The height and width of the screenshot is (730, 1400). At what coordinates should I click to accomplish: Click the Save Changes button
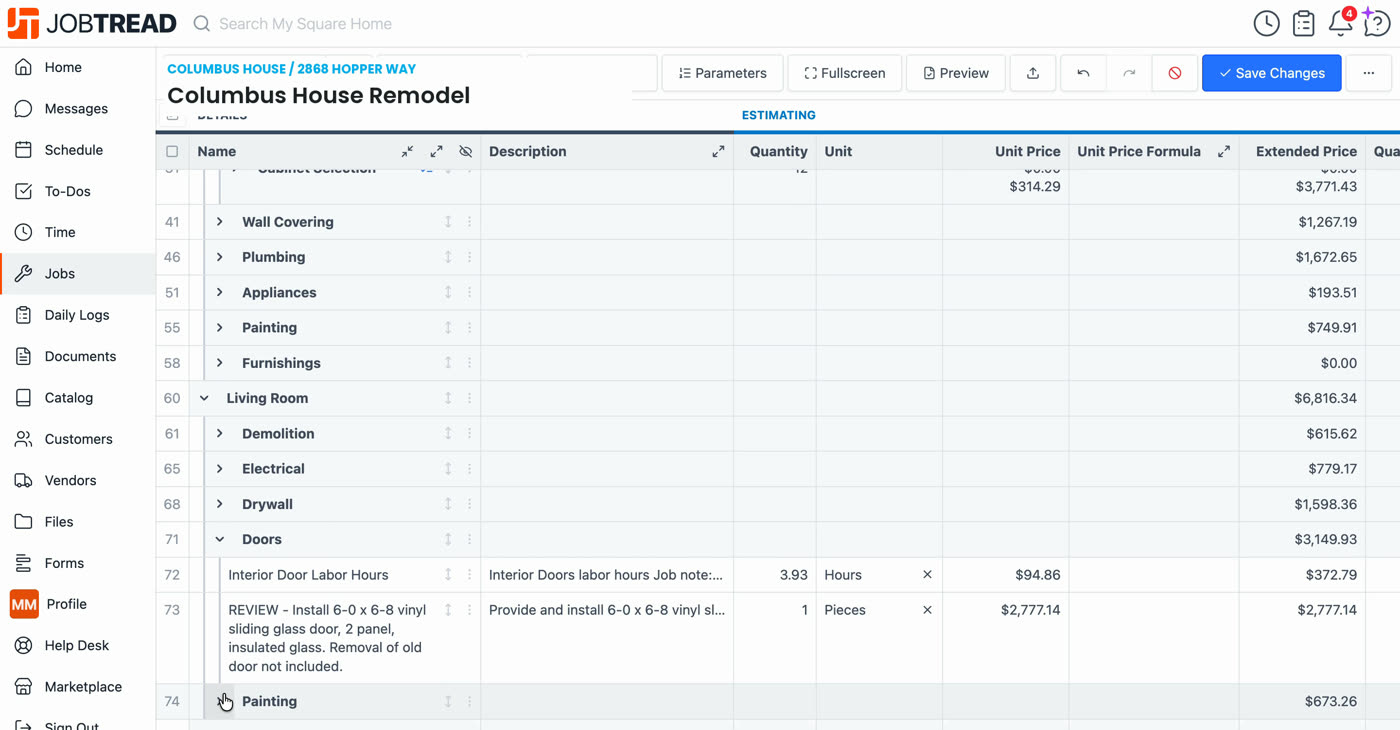1271,73
